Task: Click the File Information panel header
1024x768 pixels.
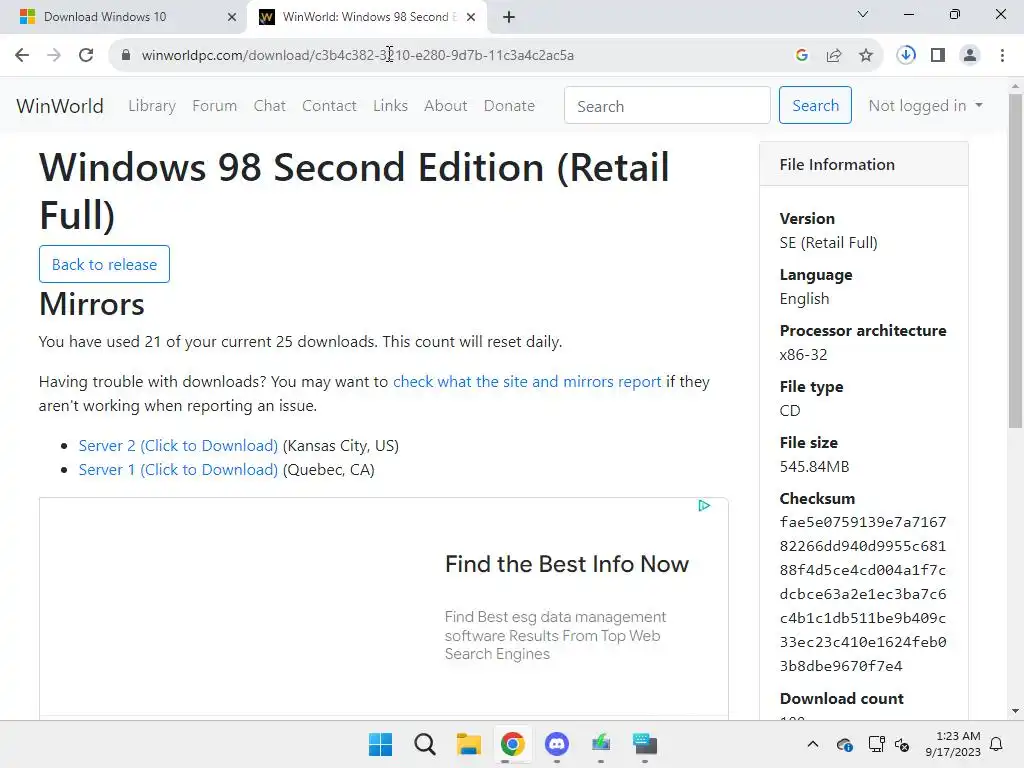Action: 863,164
